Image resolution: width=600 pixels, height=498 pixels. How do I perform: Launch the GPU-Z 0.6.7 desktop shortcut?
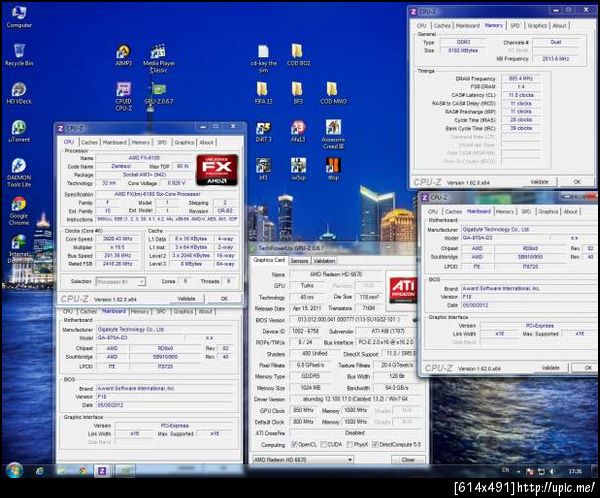[x=158, y=93]
